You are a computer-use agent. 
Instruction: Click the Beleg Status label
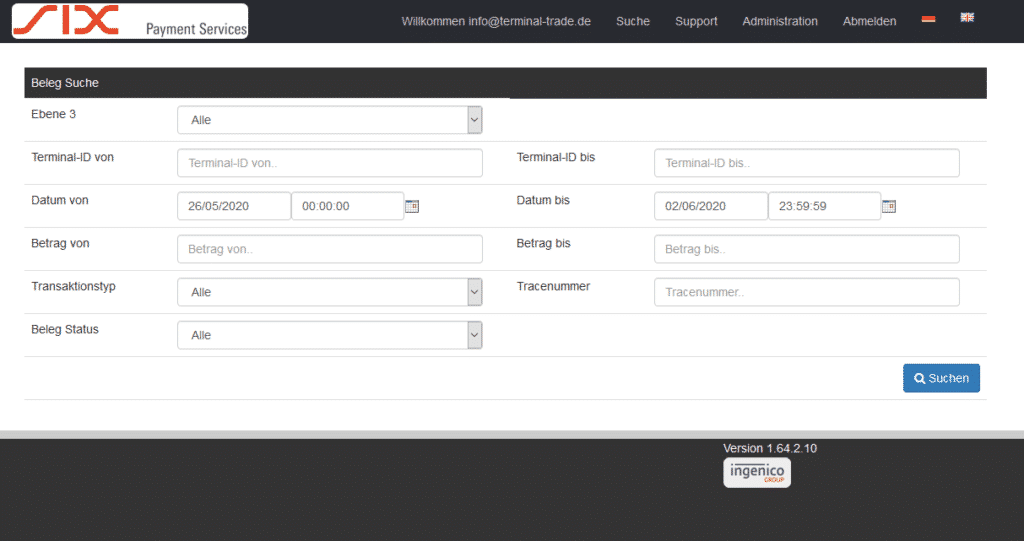coord(65,329)
